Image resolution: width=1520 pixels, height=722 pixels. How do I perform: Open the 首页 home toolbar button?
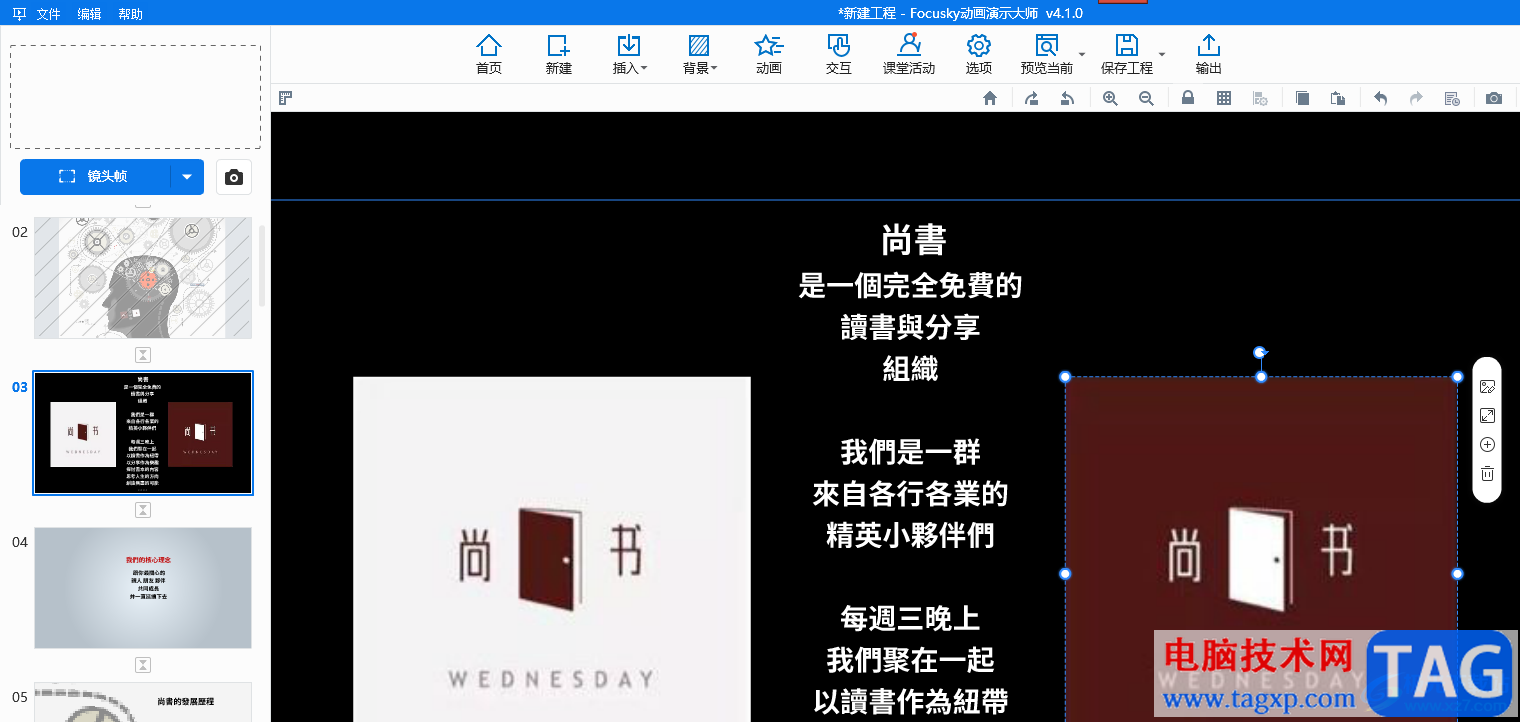coord(489,54)
